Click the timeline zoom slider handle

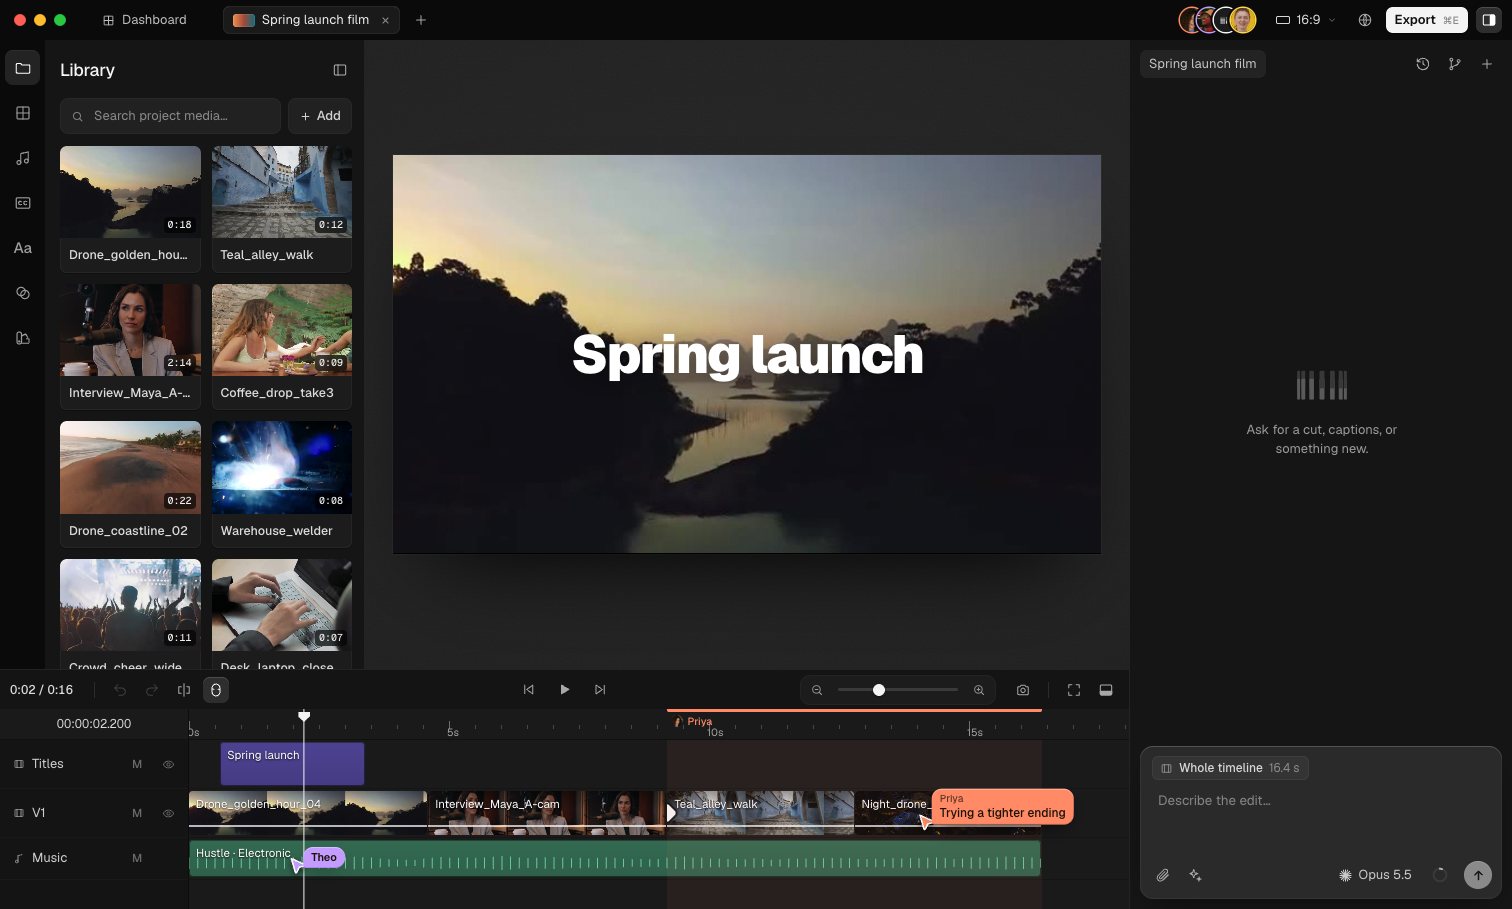(x=879, y=690)
